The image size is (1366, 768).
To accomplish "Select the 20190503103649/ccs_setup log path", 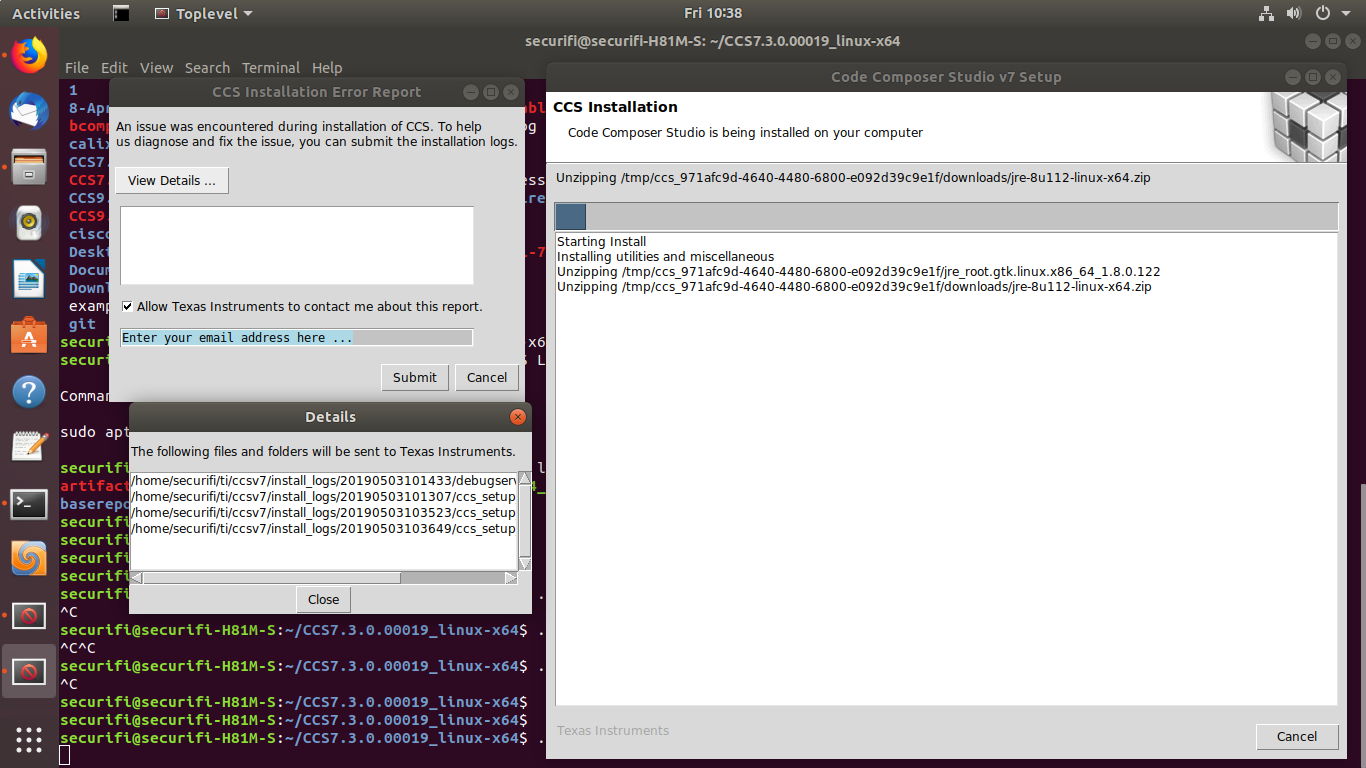I will click(323, 529).
